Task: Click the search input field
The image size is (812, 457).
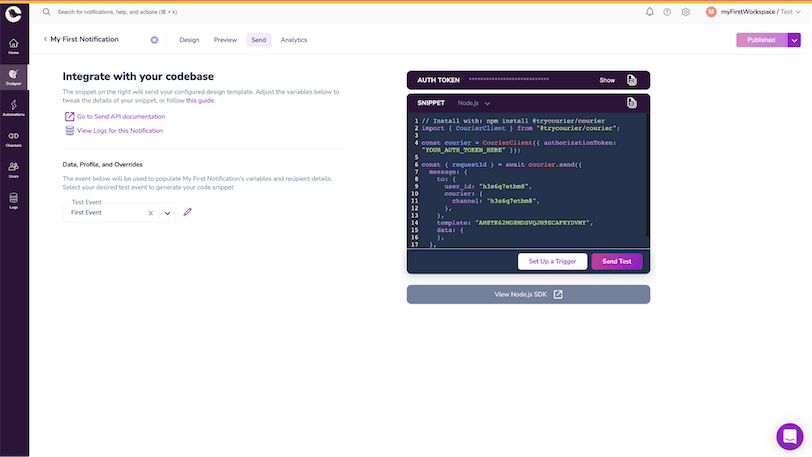Action: pos(117,12)
